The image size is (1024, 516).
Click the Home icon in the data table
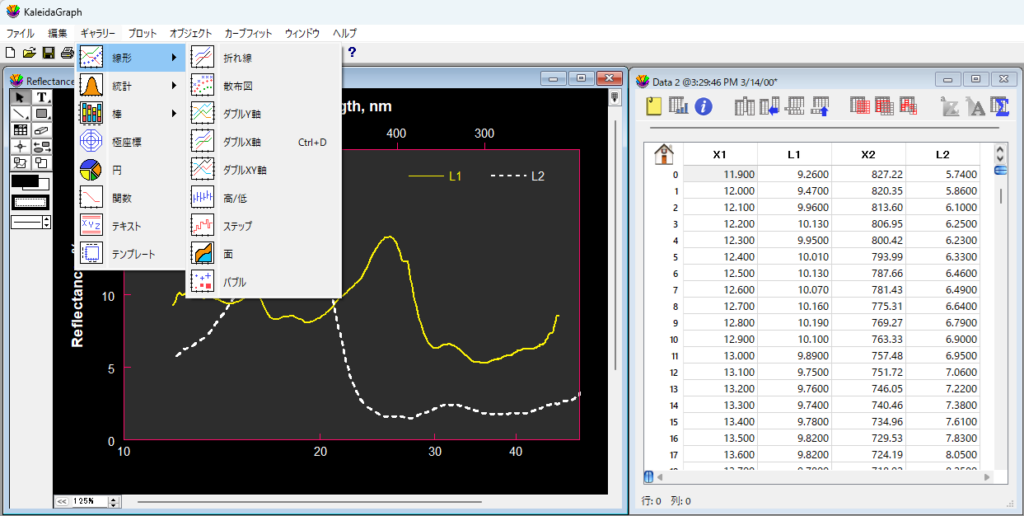point(662,155)
